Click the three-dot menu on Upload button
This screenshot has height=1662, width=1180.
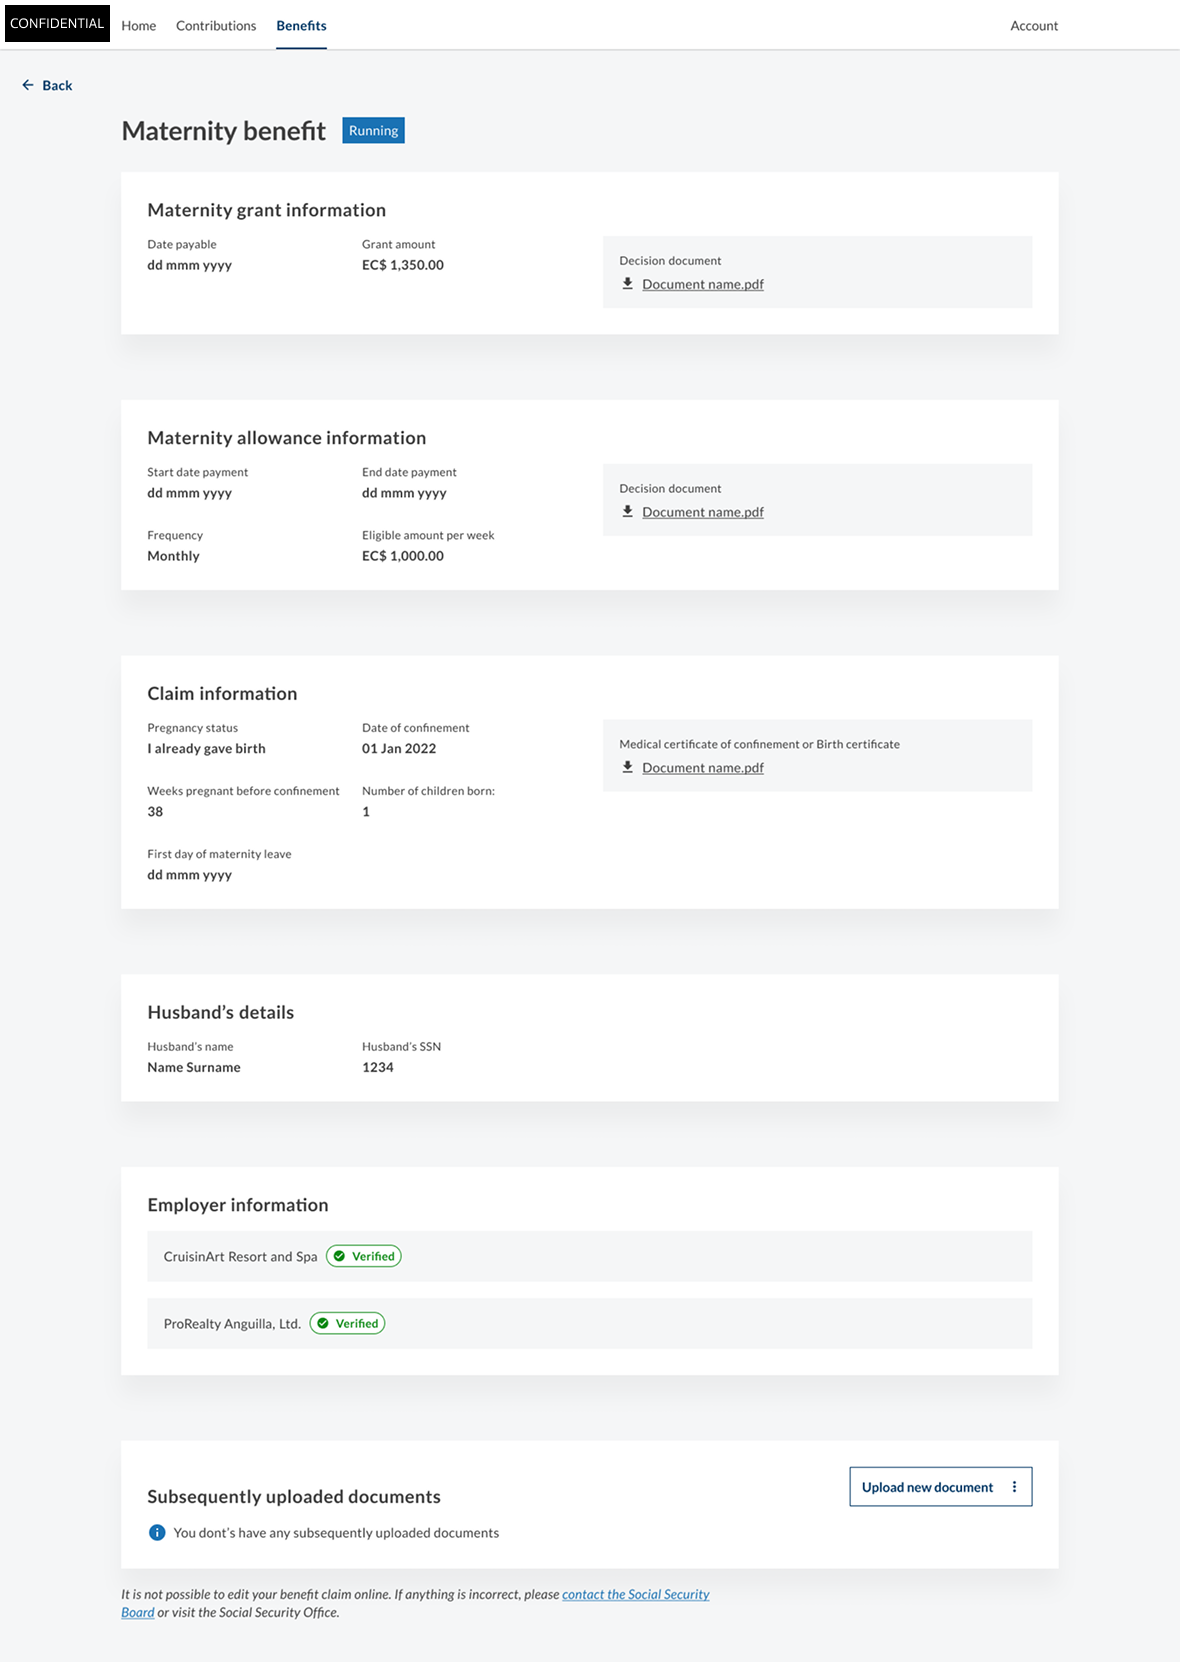point(1014,1487)
